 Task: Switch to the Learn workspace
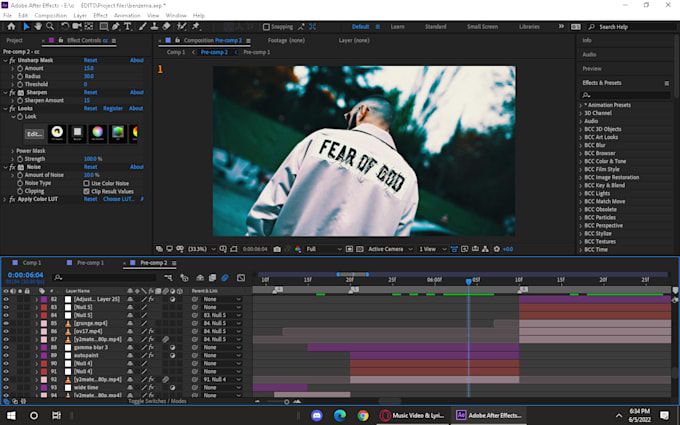click(x=397, y=26)
